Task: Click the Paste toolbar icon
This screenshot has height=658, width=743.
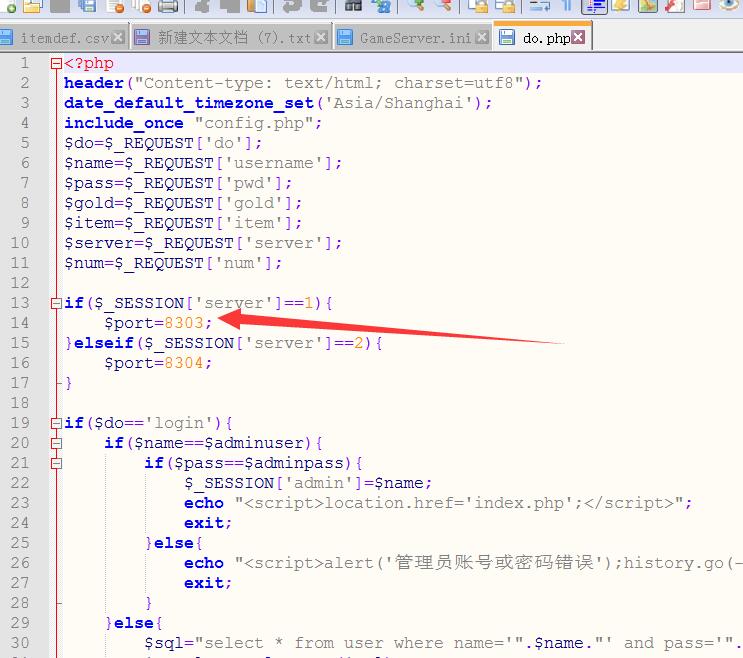Action: click(257, 6)
